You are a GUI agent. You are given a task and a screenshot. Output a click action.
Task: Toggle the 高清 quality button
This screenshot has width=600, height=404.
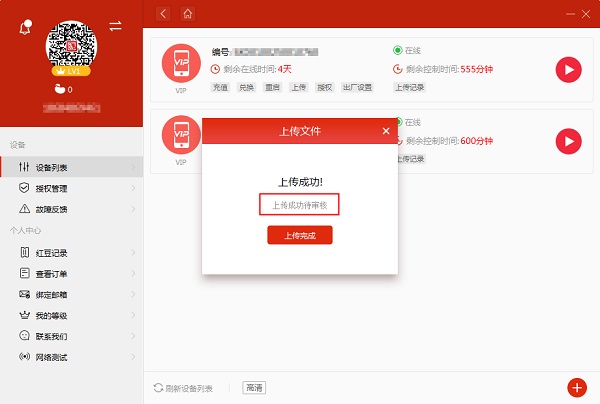[x=254, y=388]
